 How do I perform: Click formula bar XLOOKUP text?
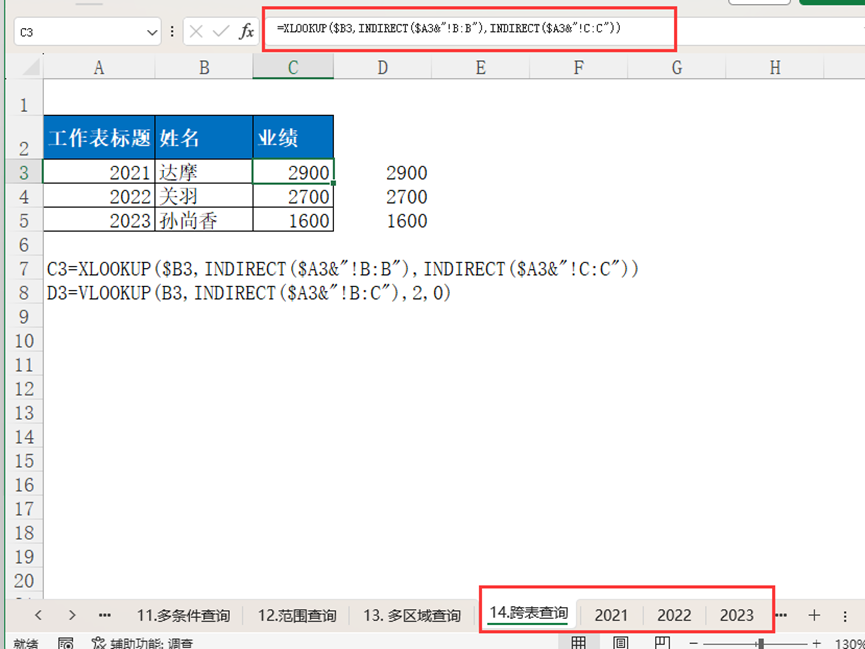point(449,28)
